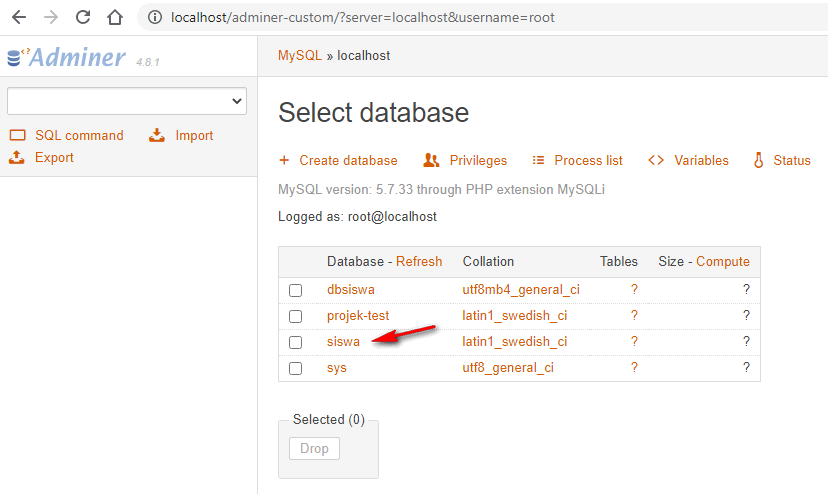The image size is (828, 494).
Task: Click the browser back arrow
Action: click(18, 17)
